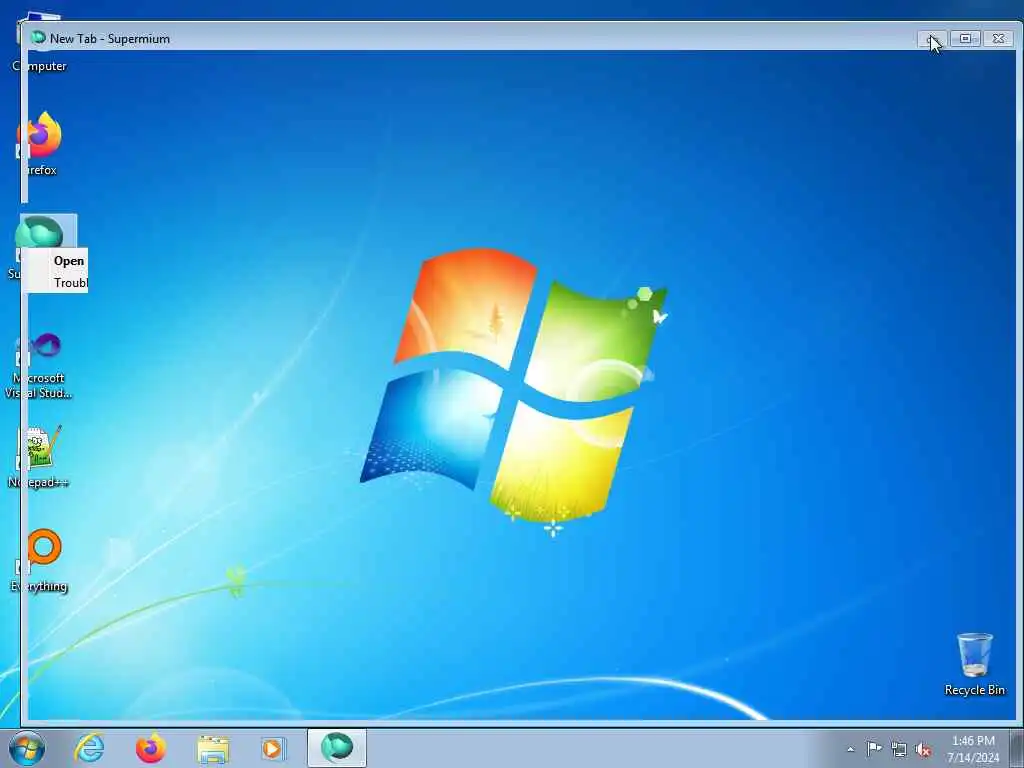This screenshot has width=1024, height=768.
Task: Launch Windows Media Player from the taskbar
Action: tap(272, 748)
